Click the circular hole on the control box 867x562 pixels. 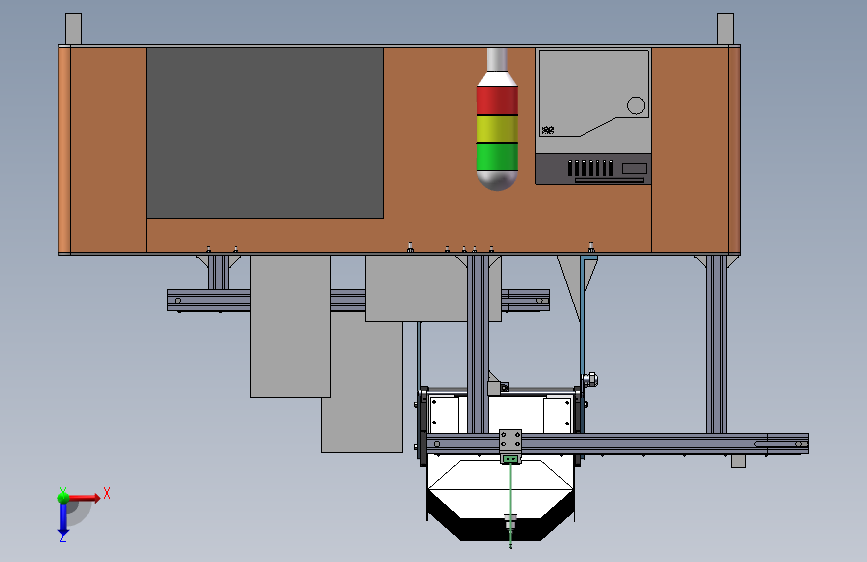(636, 105)
